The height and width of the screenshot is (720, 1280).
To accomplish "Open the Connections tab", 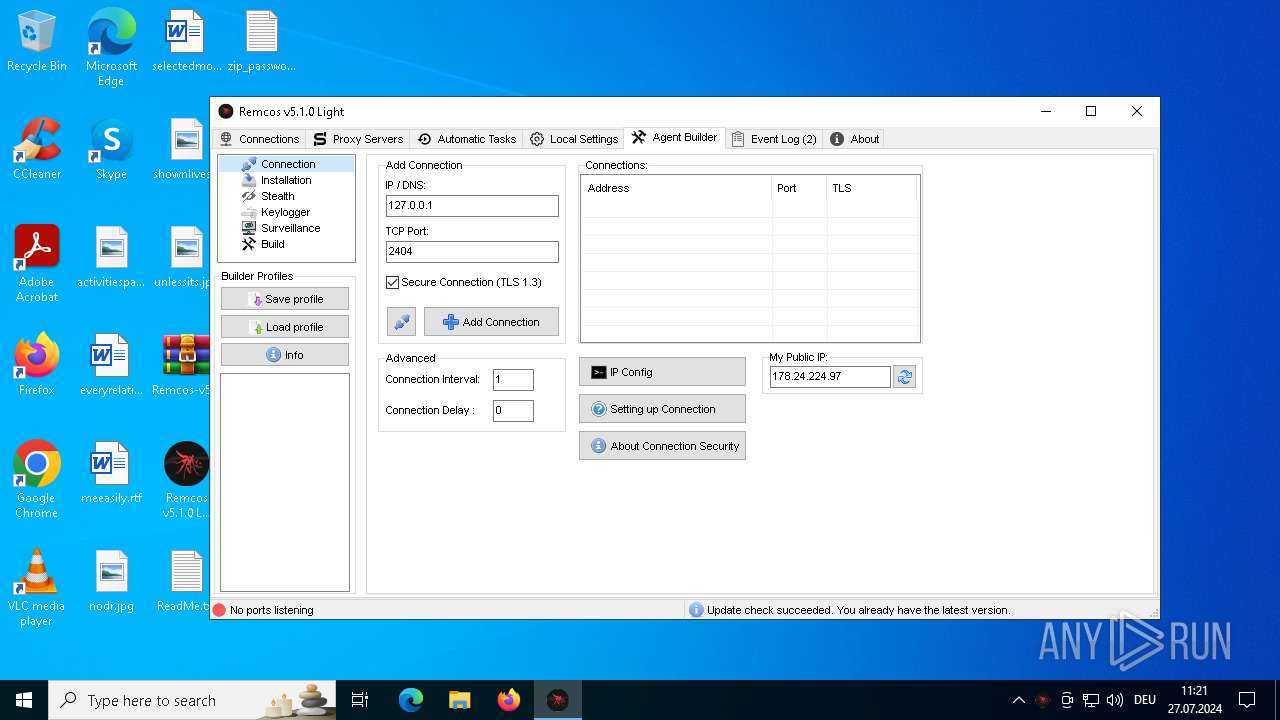I will point(259,139).
